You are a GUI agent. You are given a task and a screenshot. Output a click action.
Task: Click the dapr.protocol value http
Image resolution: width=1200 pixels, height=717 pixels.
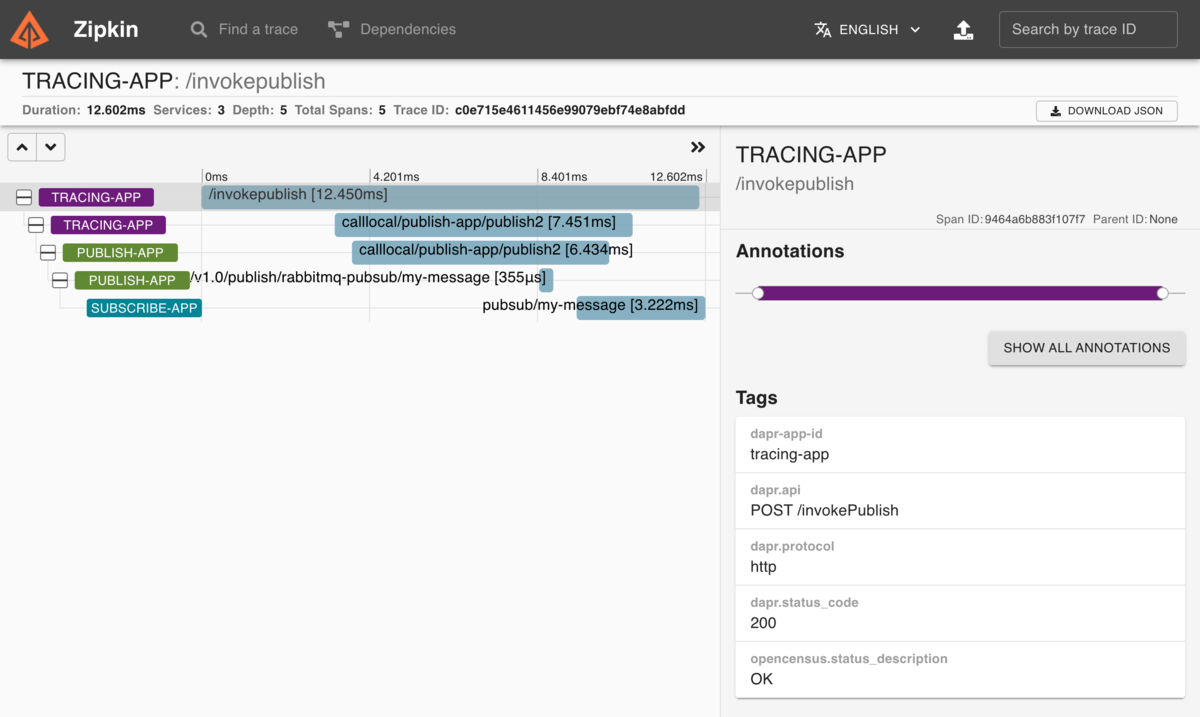click(763, 566)
